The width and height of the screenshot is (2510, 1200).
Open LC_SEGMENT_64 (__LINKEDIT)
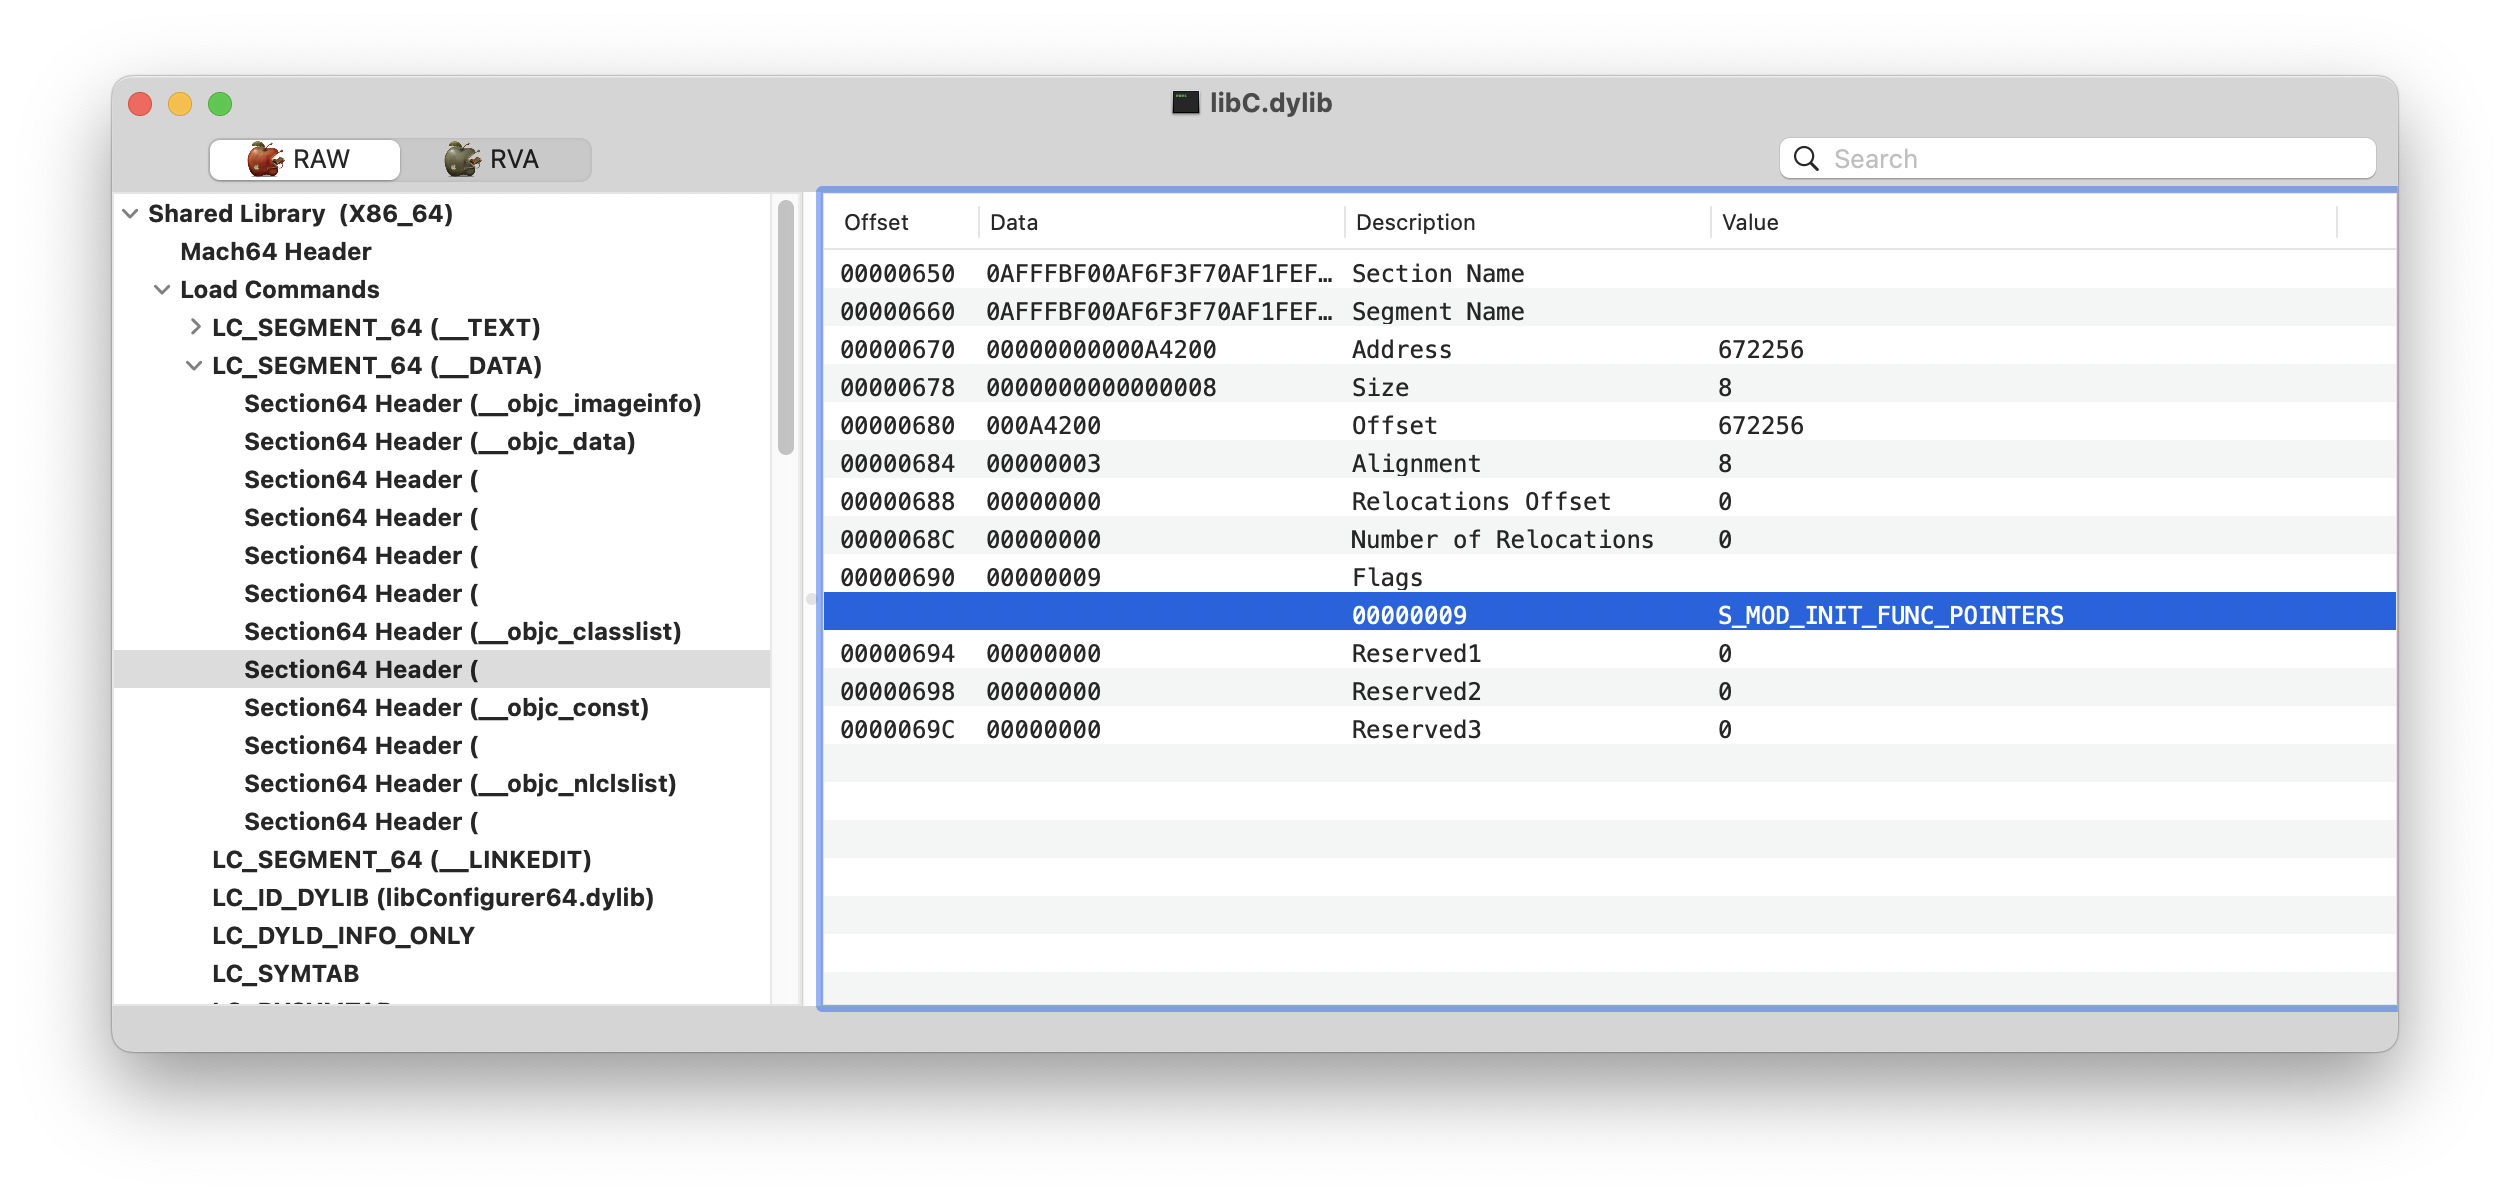(400, 859)
